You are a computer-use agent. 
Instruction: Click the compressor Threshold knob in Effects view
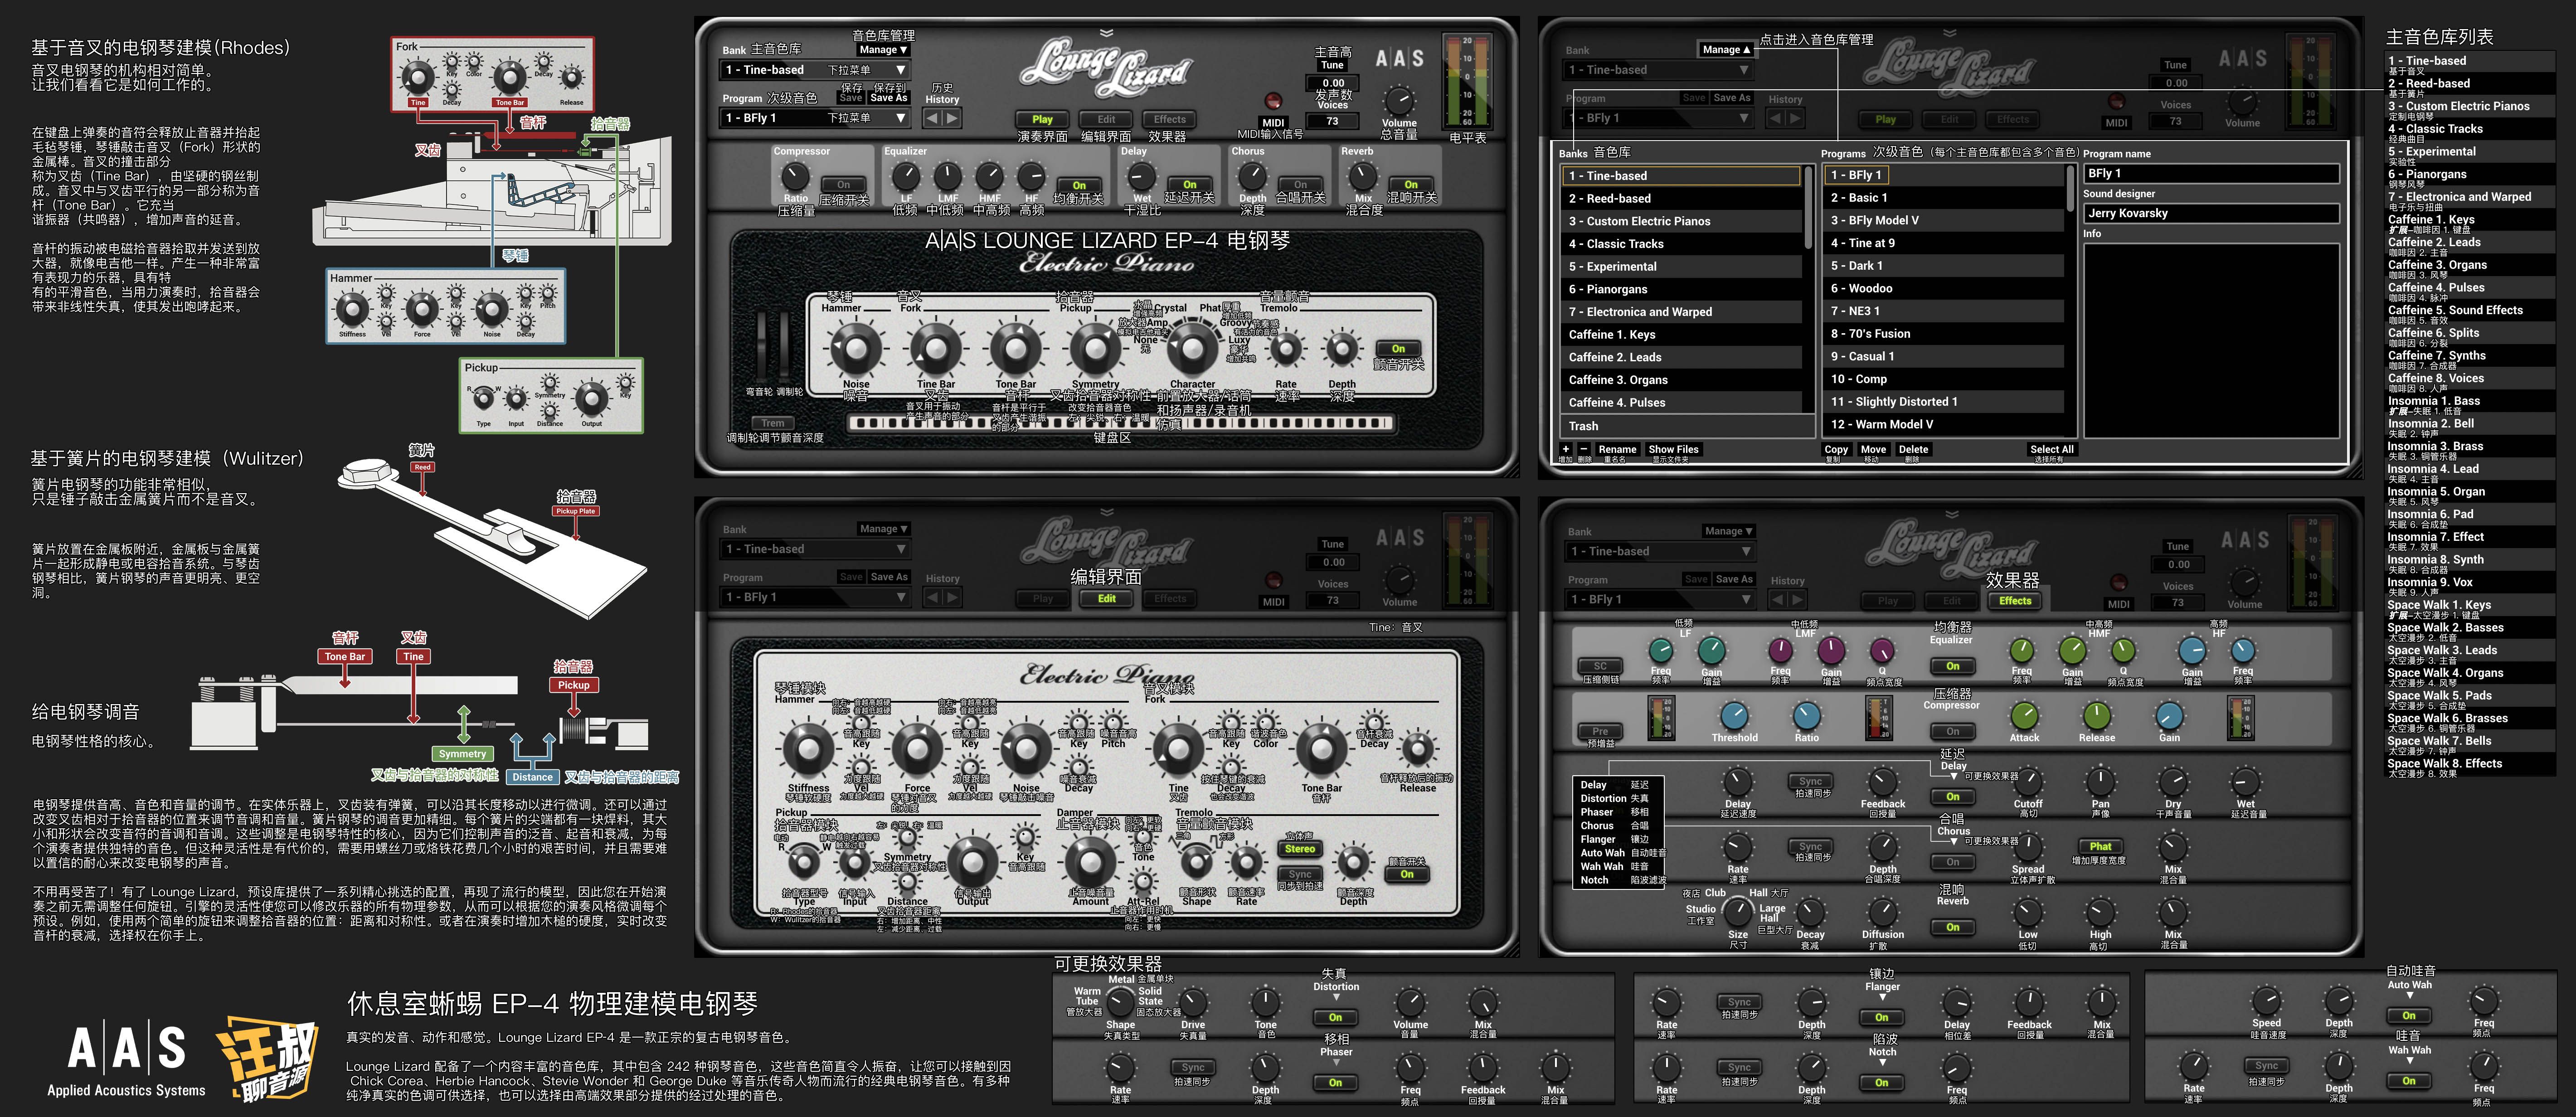[x=1734, y=715]
